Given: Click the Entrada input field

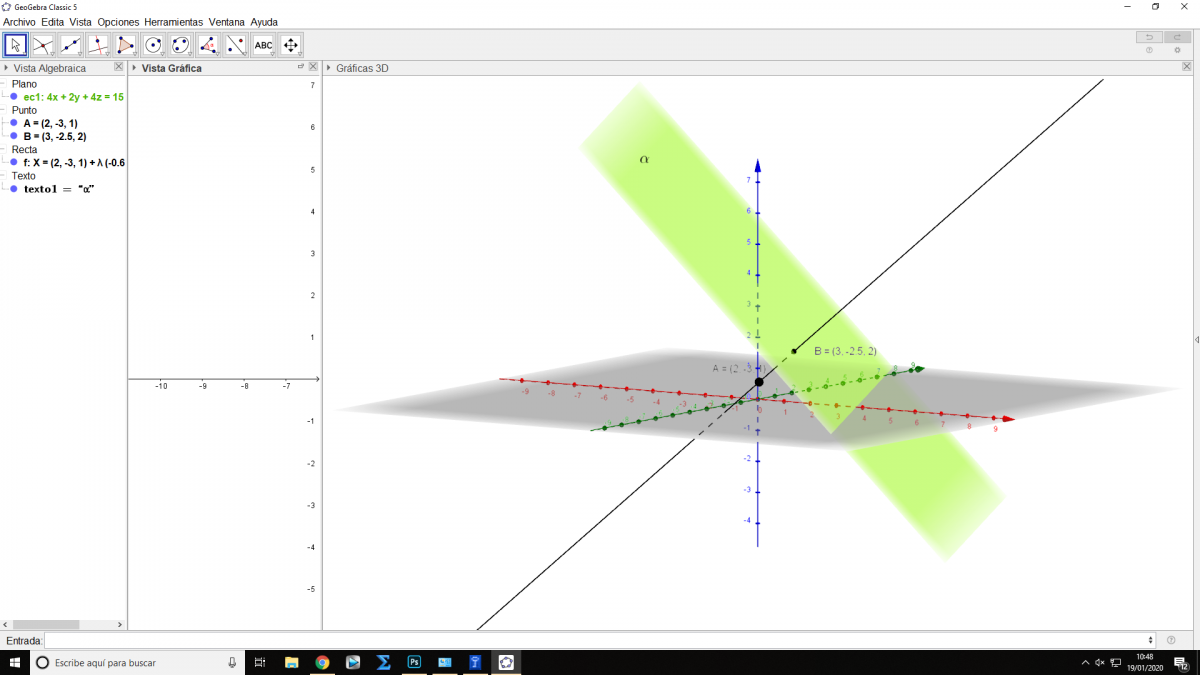Looking at the screenshot, I should [598, 640].
